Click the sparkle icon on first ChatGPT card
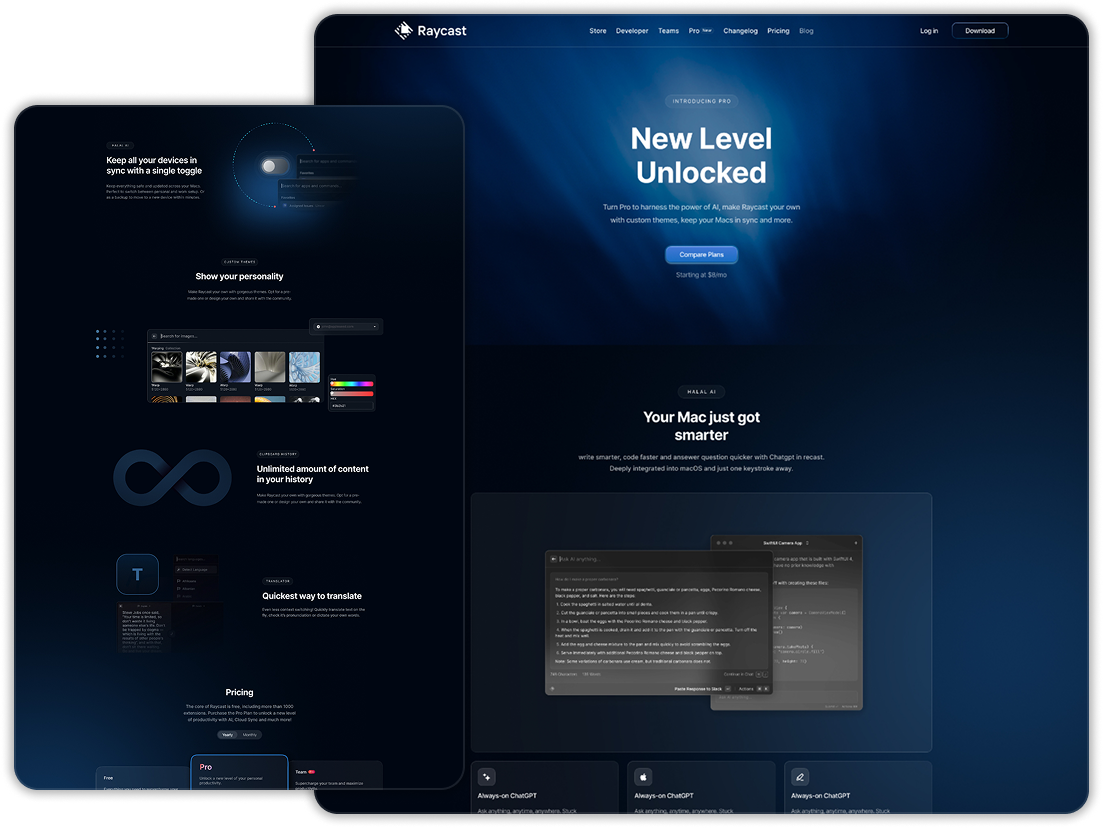Viewport: 1103px width, 828px height. pyautogui.click(x=487, y=777)
